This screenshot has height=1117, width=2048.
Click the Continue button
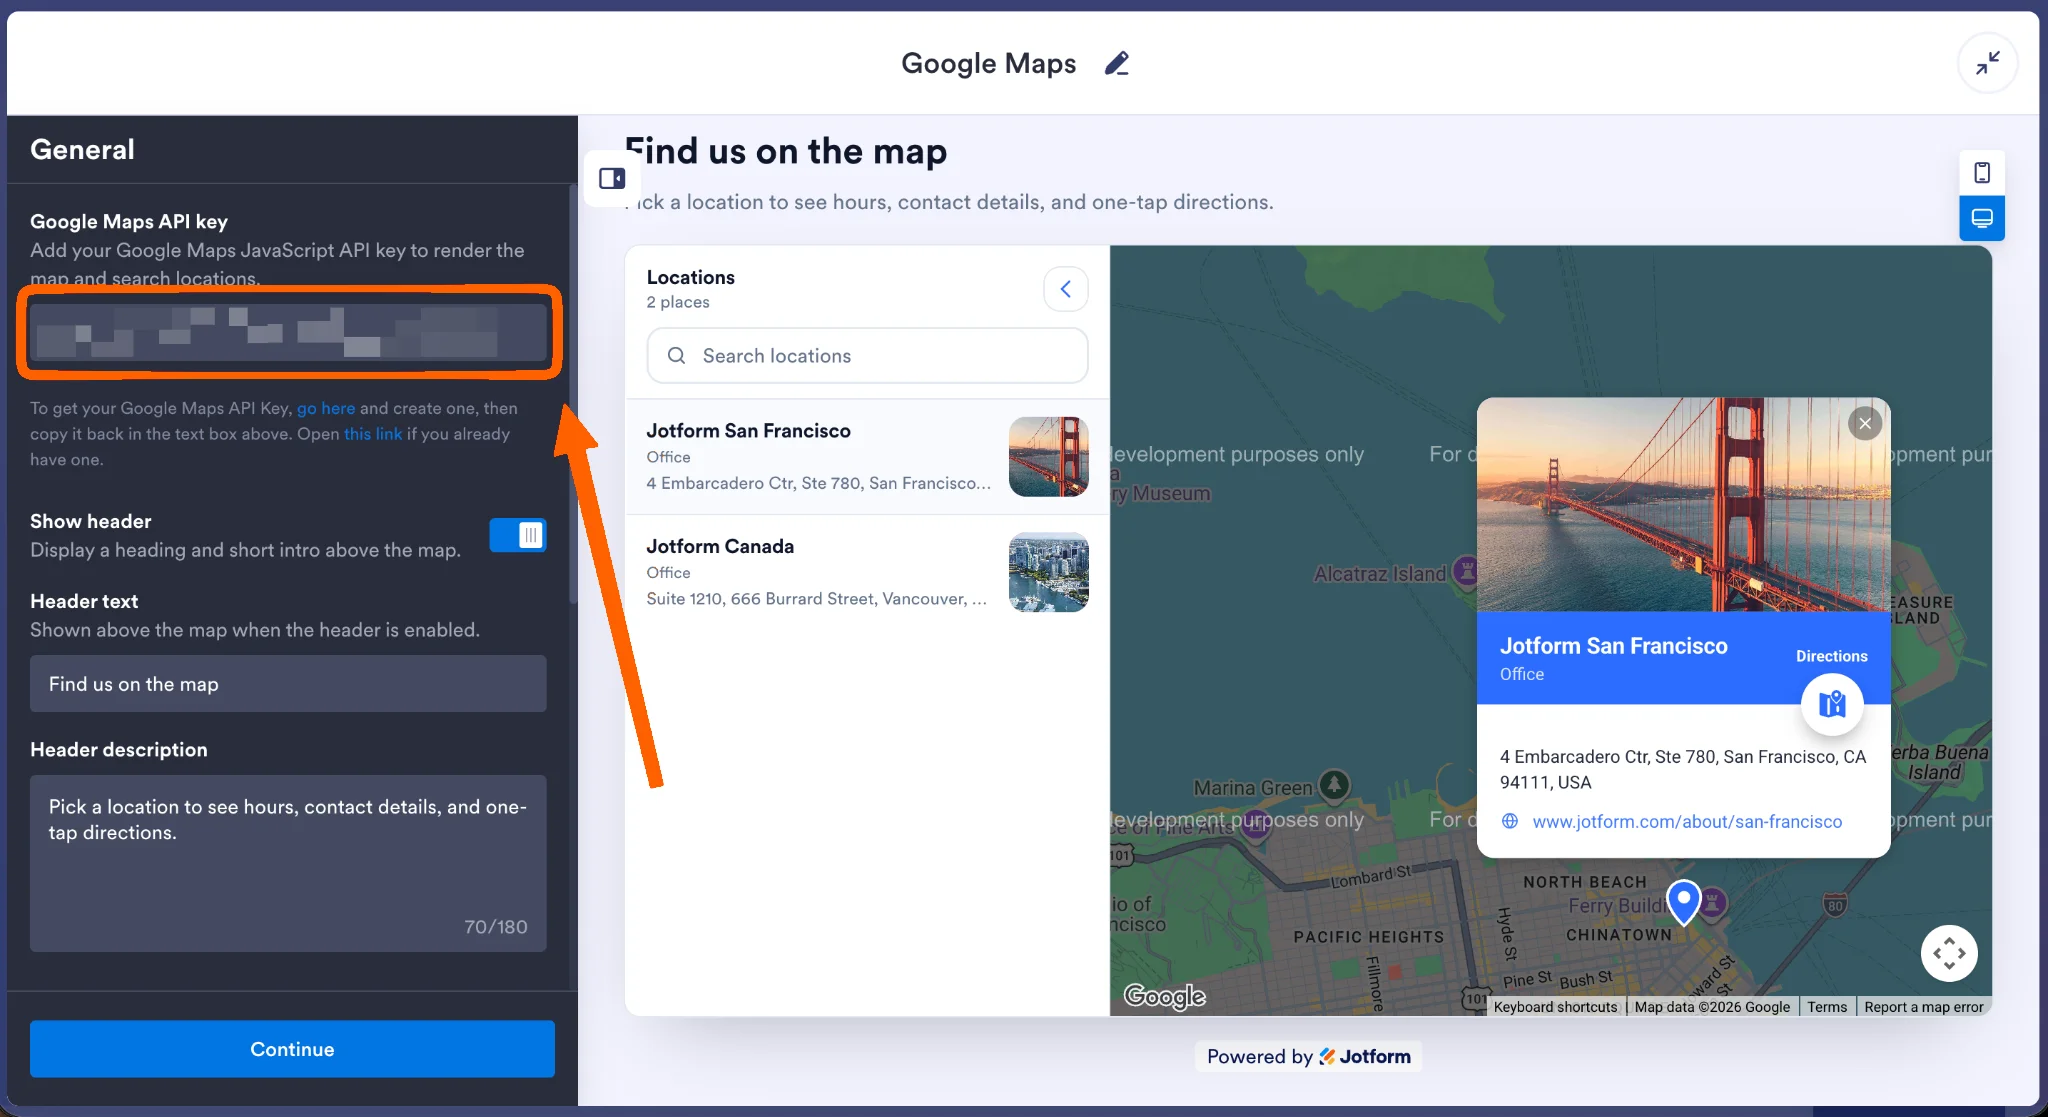click(292, 1049)
